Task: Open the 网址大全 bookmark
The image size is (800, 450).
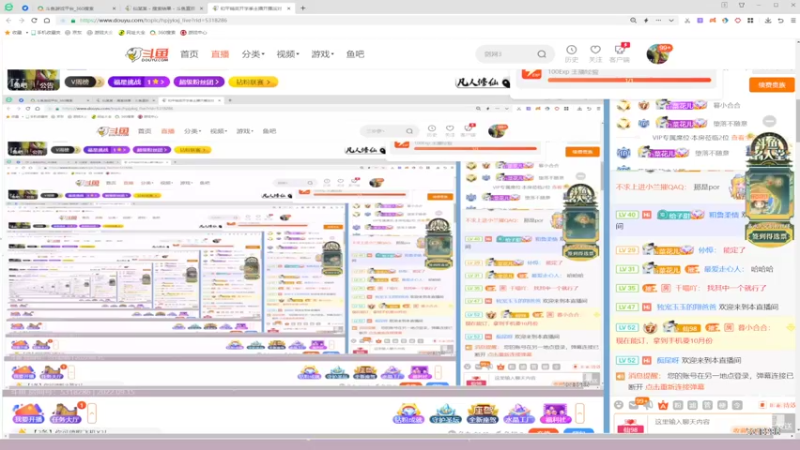Action: click(132, 32)
